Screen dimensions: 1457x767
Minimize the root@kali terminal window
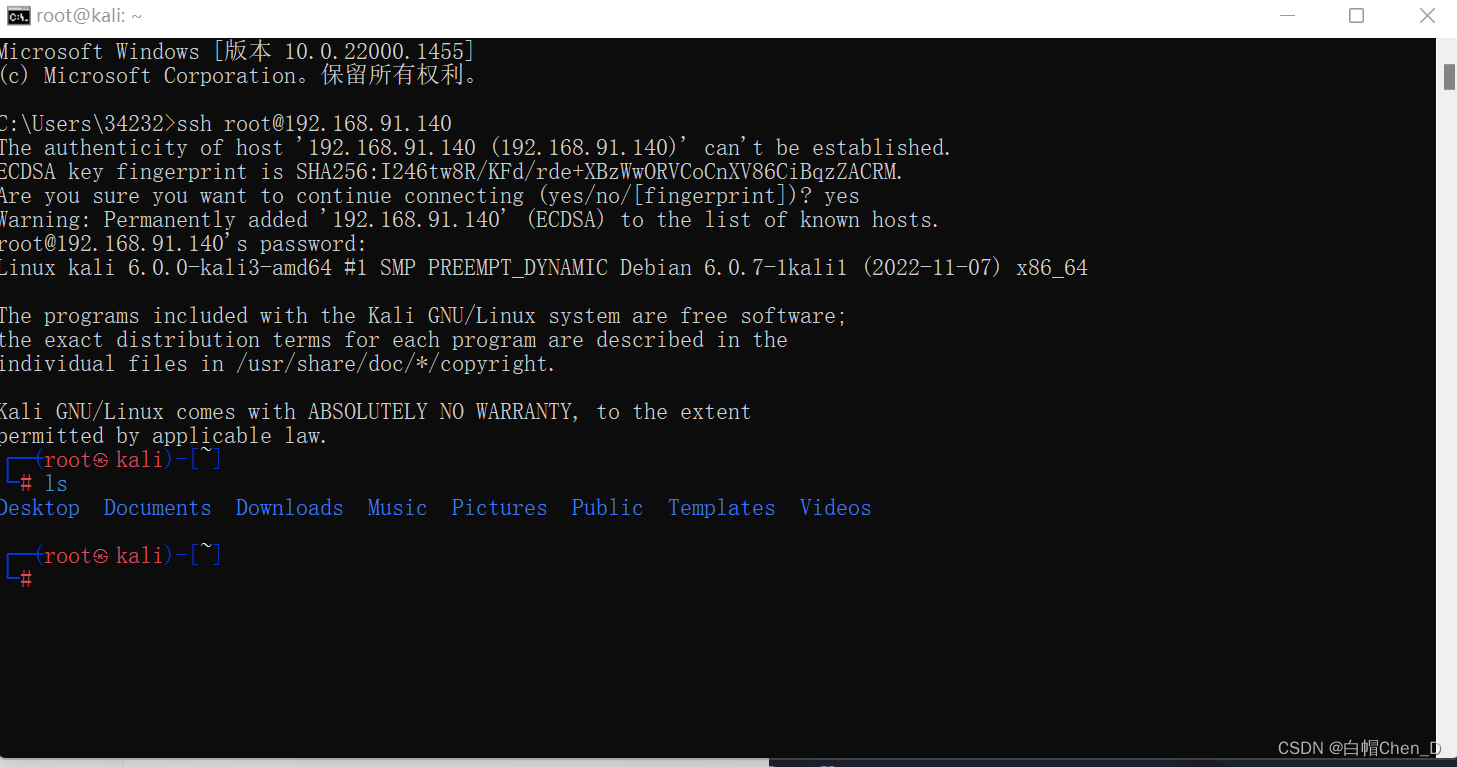click(1287, 15)
